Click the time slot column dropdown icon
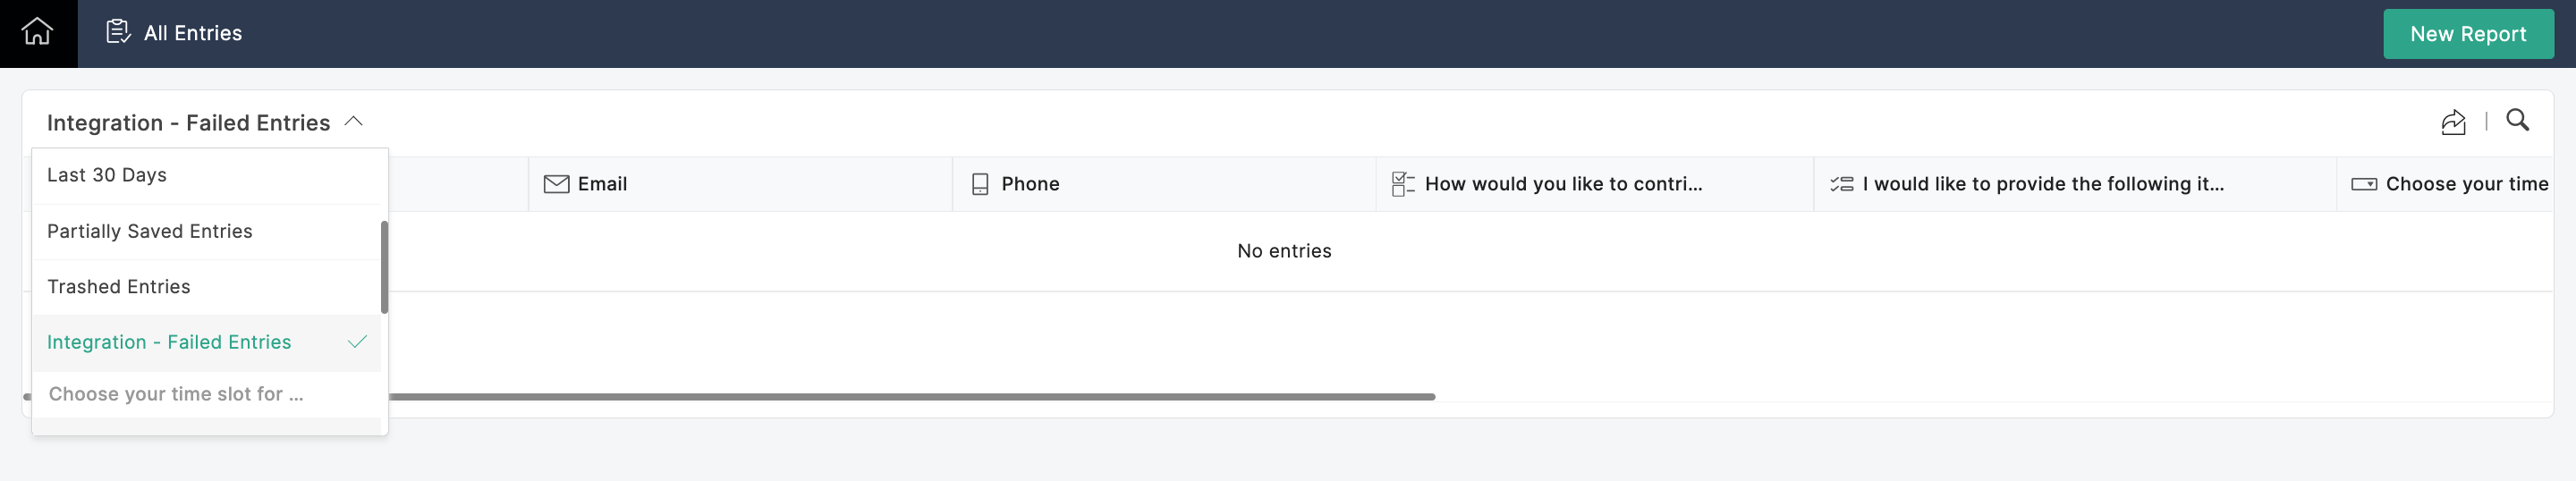This screenshot has width=2576, height=481. (2363, 184)
